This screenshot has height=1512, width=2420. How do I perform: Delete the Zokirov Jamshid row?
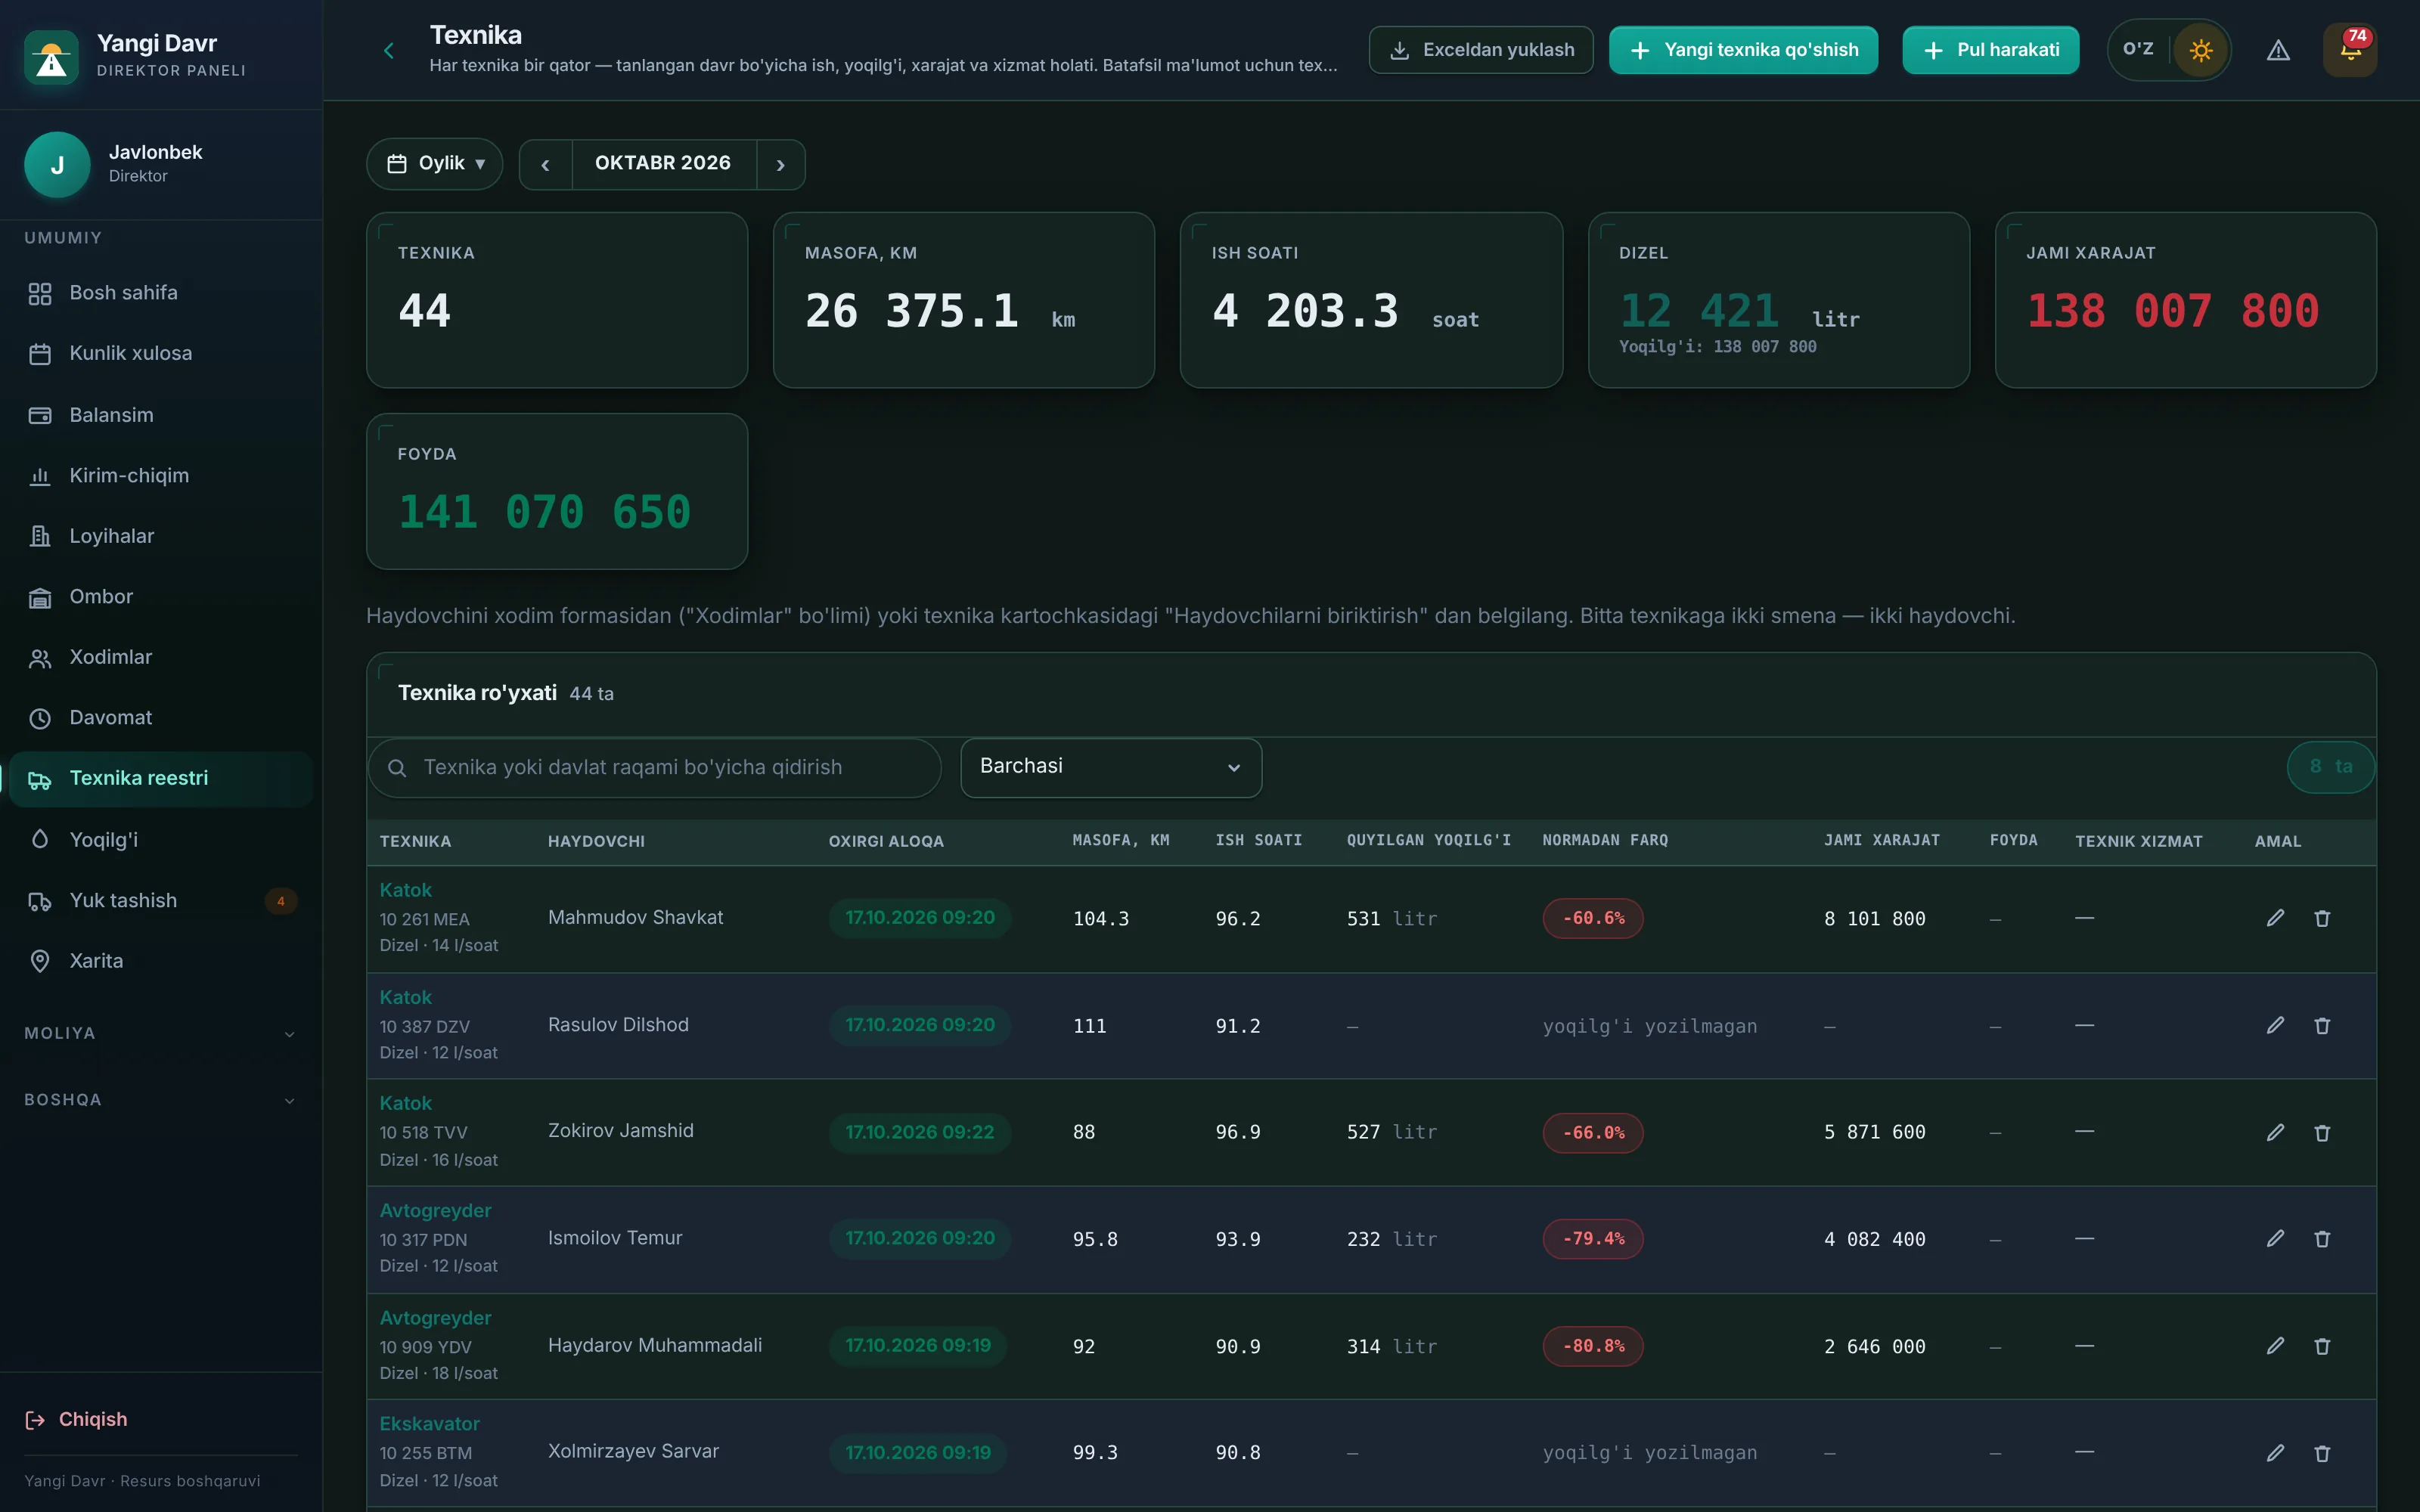2322,1132
